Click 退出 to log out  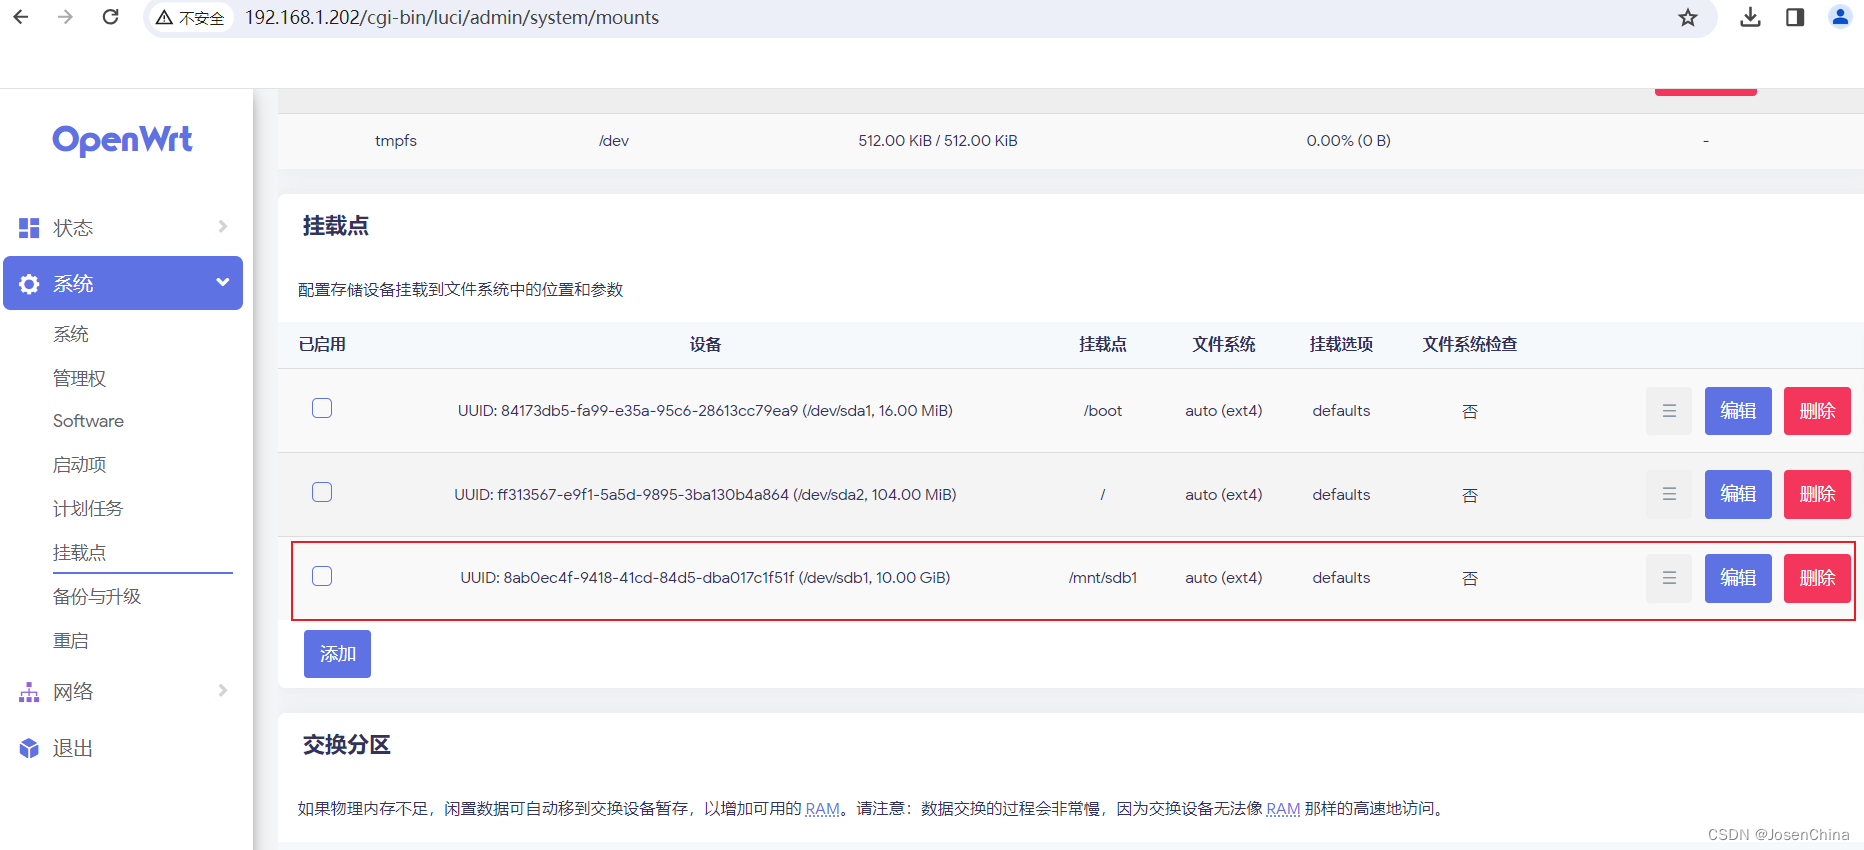pyautogui.click(x=73, y=748)
